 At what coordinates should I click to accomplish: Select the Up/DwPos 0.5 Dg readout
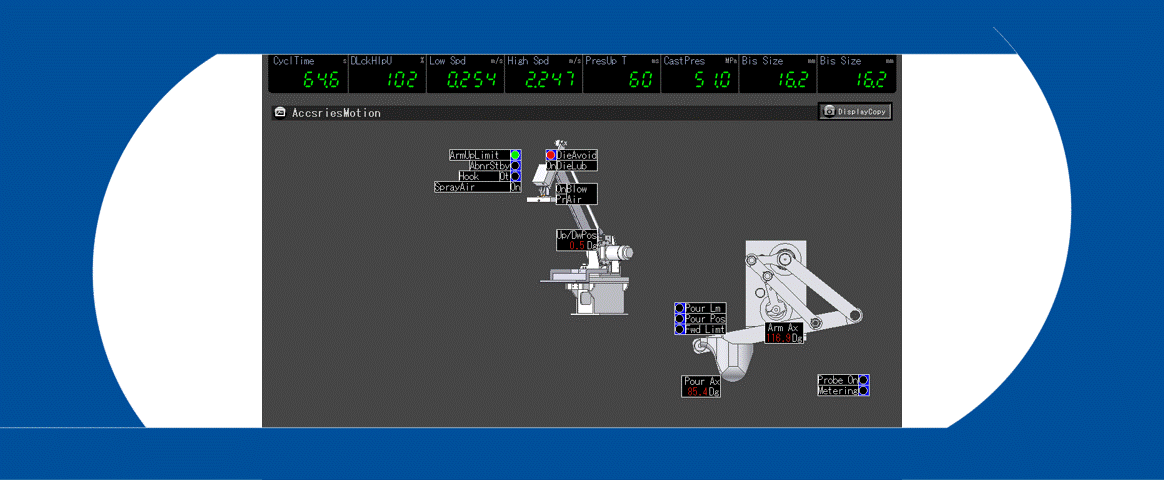click(x=577, y=240)
